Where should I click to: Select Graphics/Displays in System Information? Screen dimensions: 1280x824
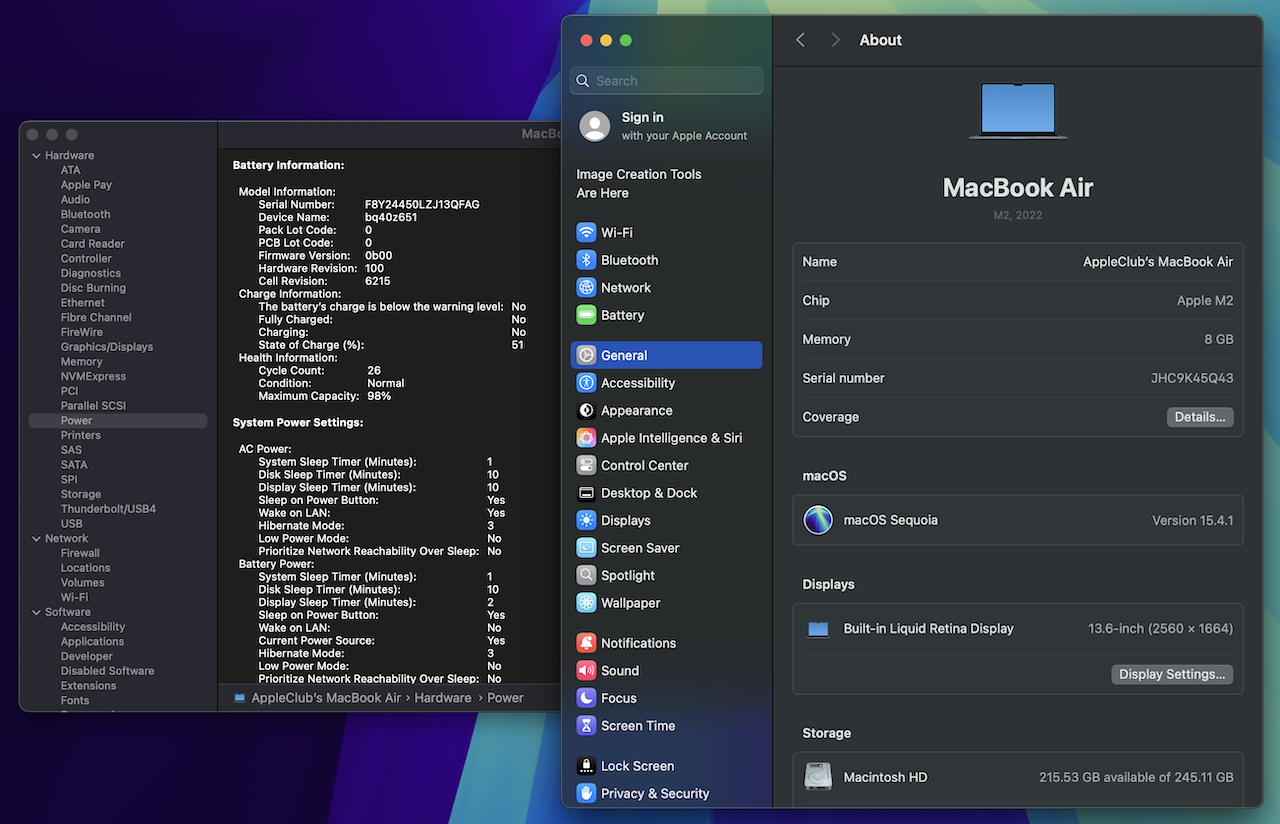pos(107,347)
